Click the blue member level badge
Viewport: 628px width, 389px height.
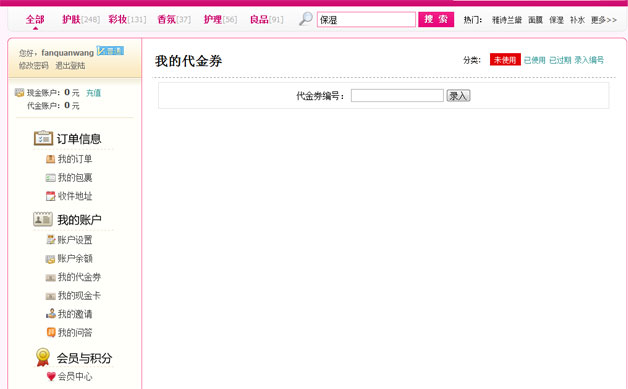110,51
